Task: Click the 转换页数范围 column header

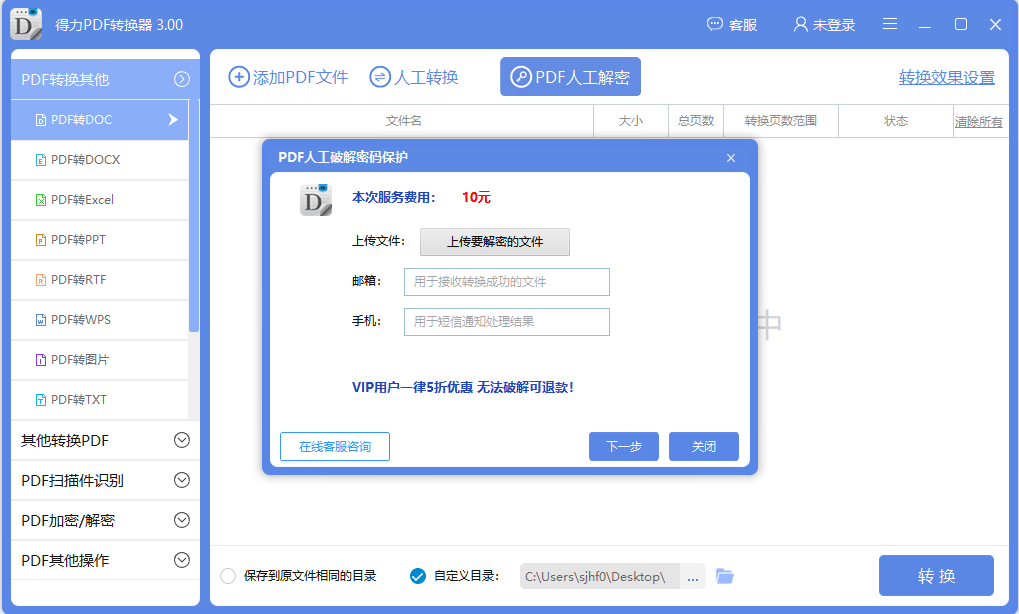Action: click(x=780, y=121)
